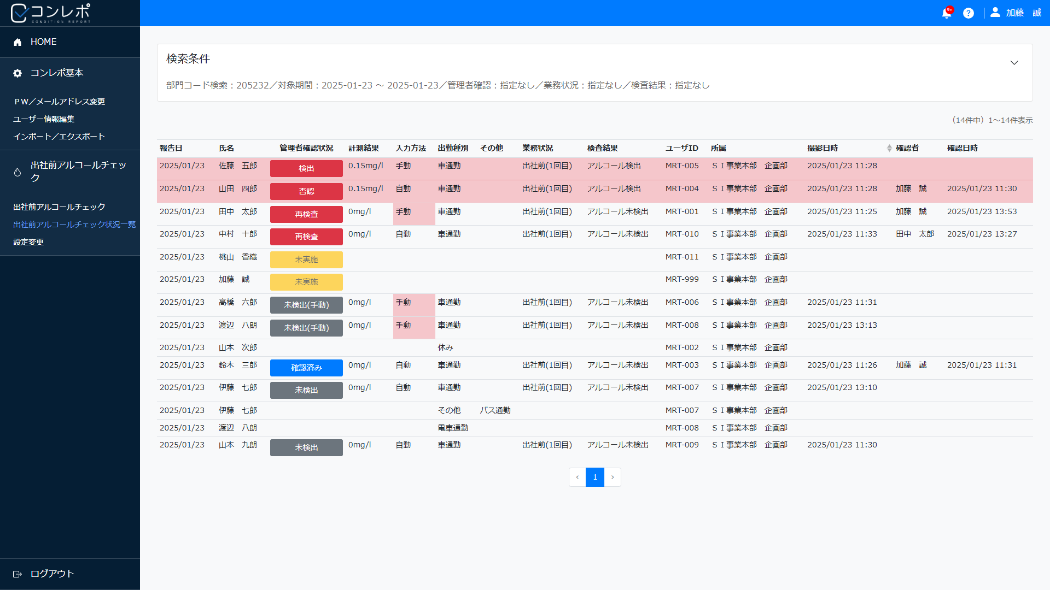Viewport: 1050px width, 590px height.
Task: Open 出社前アルコールチェック状況一覧 in the sidebar
Action: [x=74, y=225]
